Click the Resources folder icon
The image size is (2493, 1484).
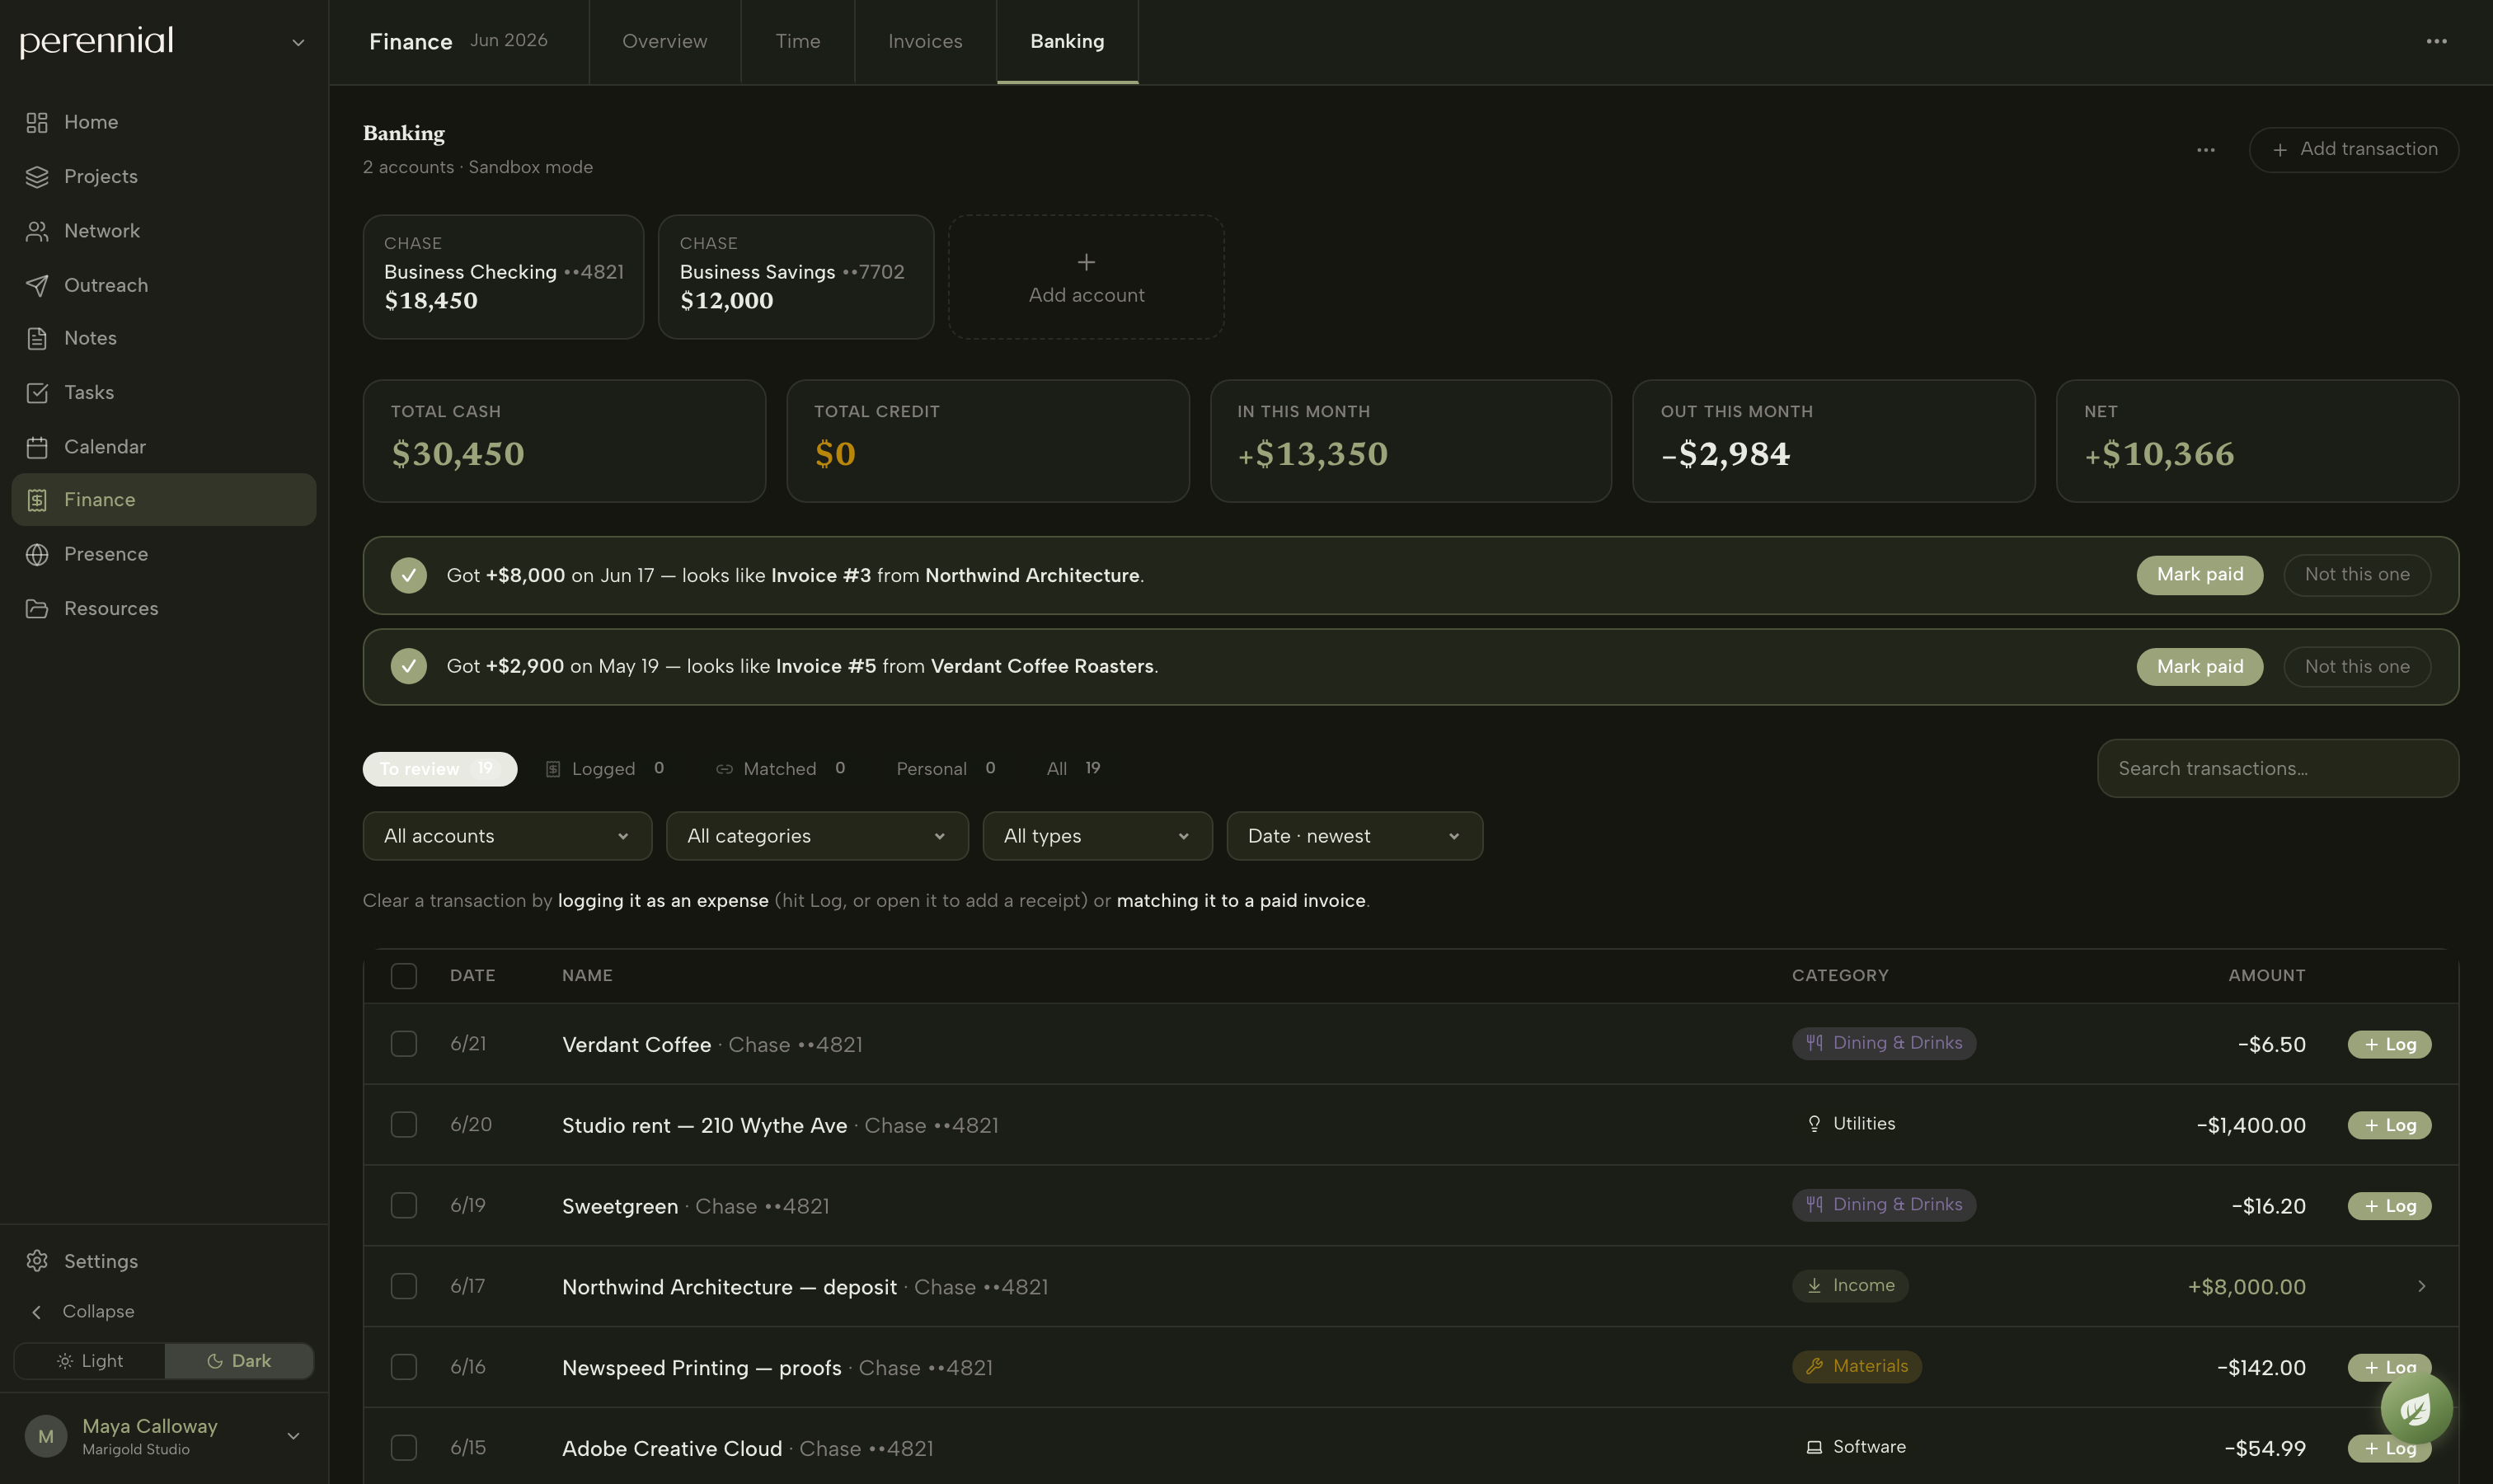[37, 608]
